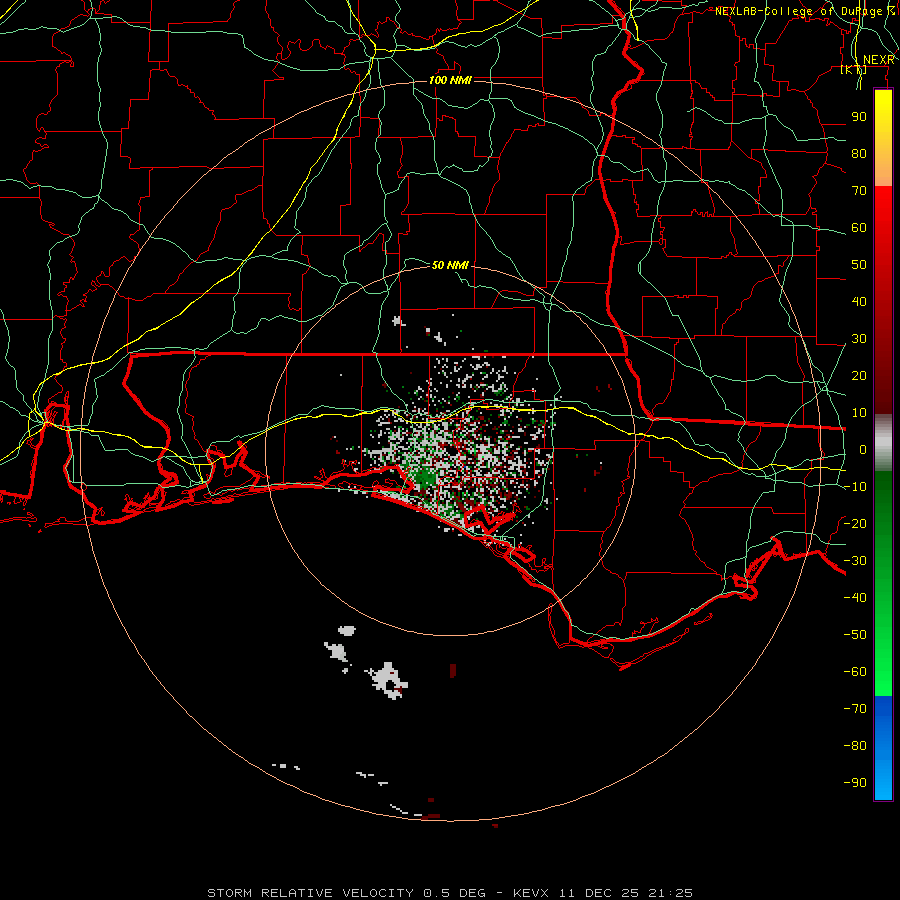Click the 20 value on the velocity scale
Image resolution: width=900 pixels, height=900 pixels.
tap(859, 376)
